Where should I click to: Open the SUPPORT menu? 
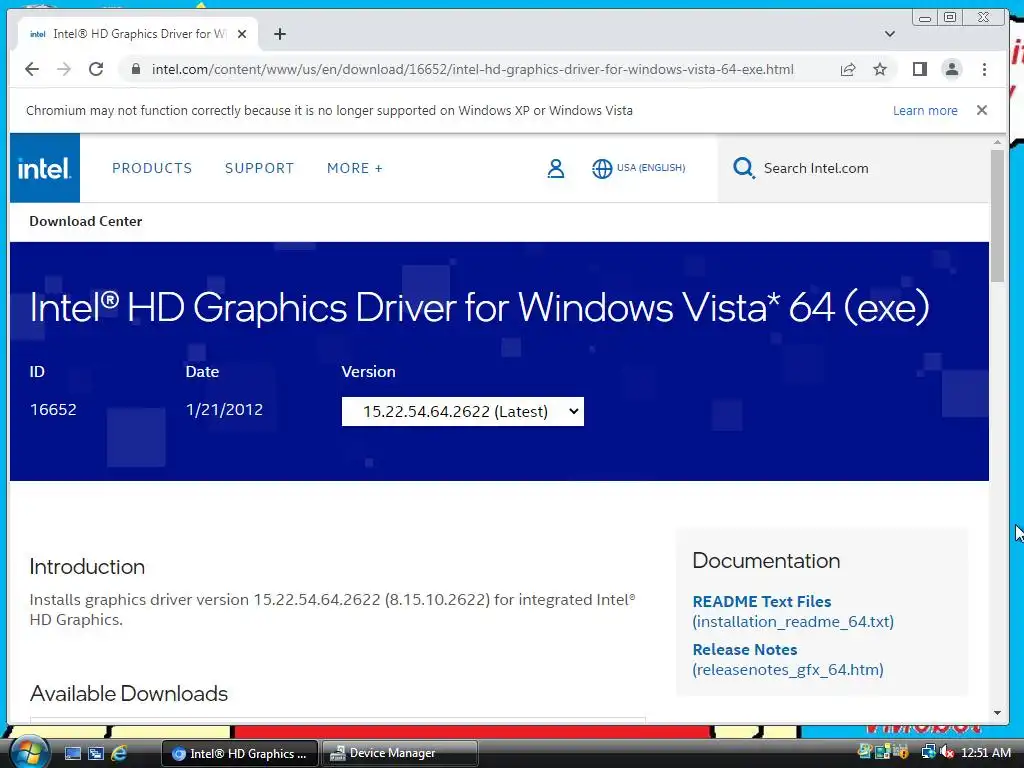tap(259, 168)
